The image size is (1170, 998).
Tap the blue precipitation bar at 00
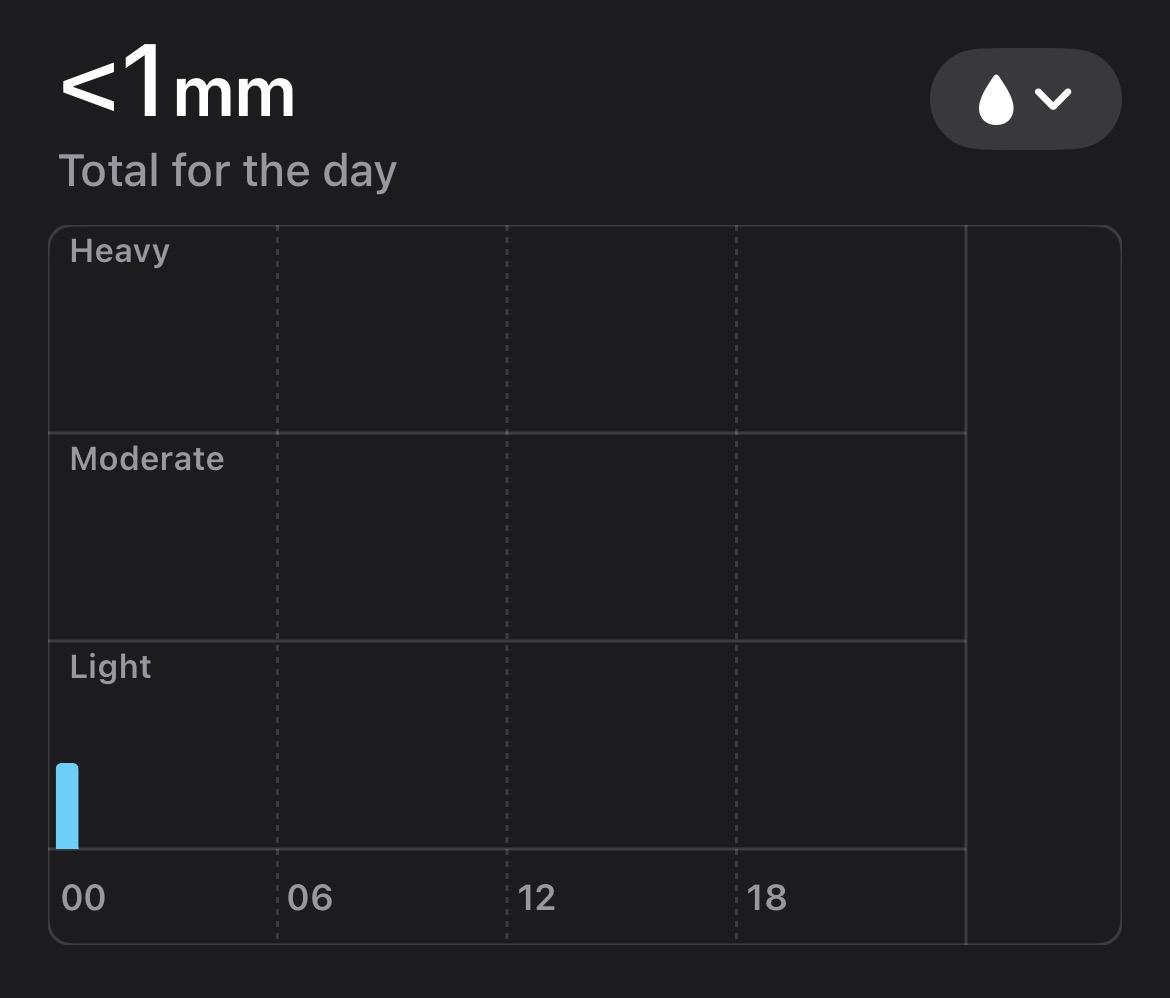(67, 806)
